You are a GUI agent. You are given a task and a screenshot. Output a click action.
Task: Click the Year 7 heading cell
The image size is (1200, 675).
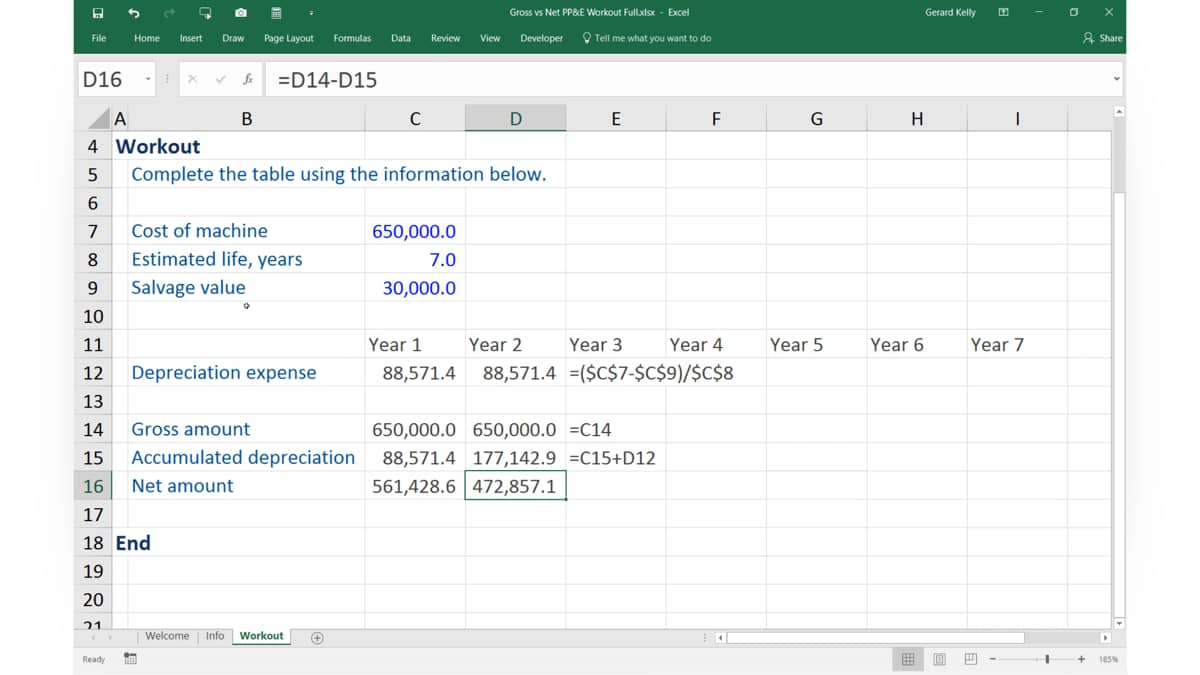click(x=1017, y=345)
